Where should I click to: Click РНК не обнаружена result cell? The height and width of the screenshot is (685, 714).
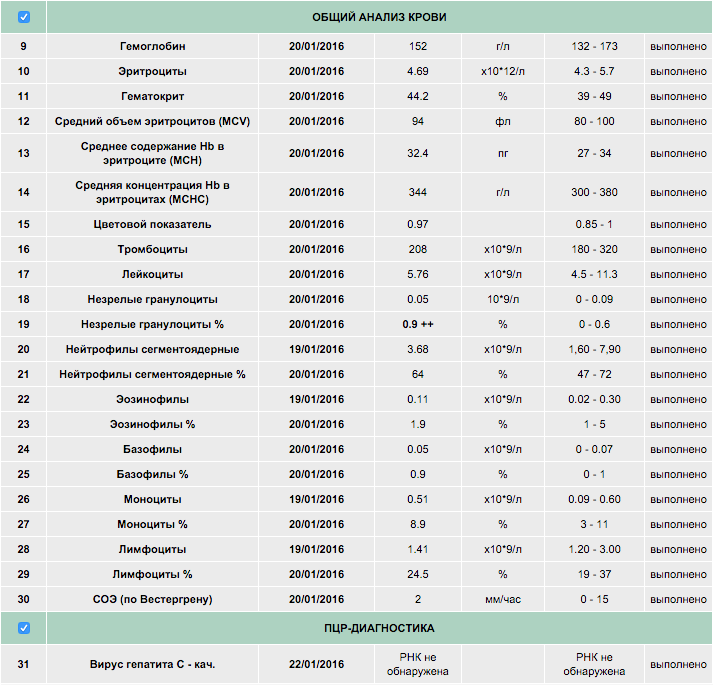click(418, 665)
